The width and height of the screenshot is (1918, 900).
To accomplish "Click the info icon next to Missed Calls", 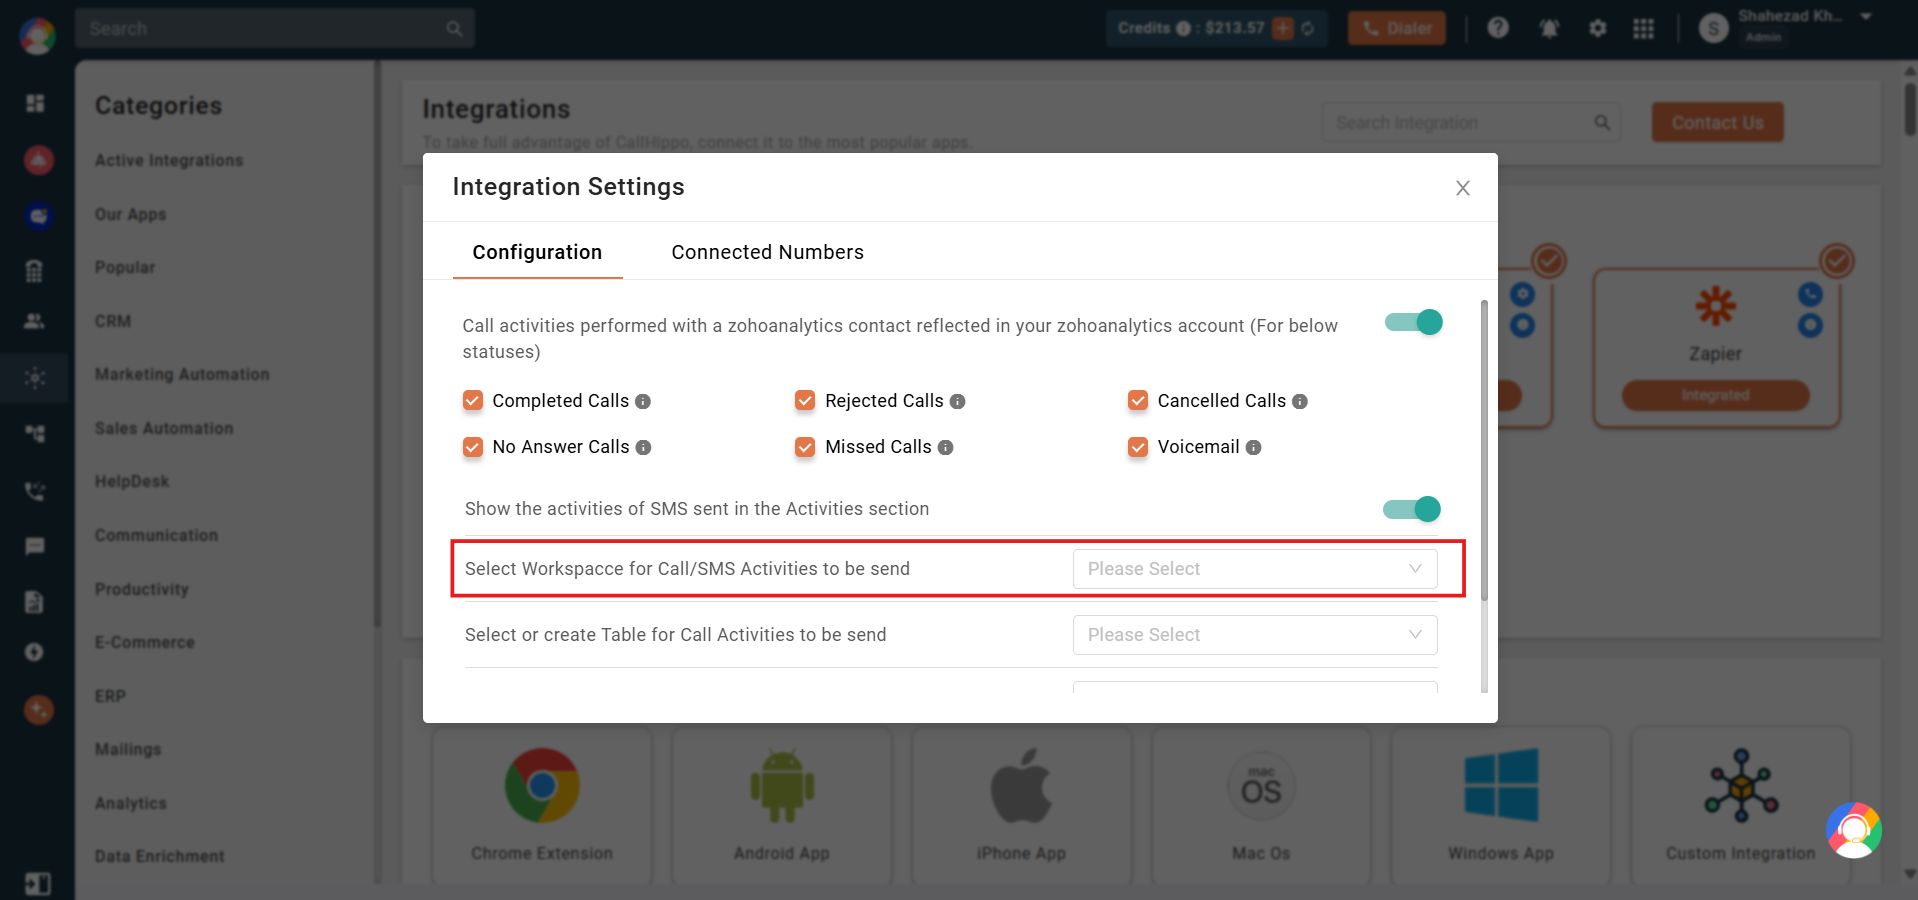I will point(945,447).
